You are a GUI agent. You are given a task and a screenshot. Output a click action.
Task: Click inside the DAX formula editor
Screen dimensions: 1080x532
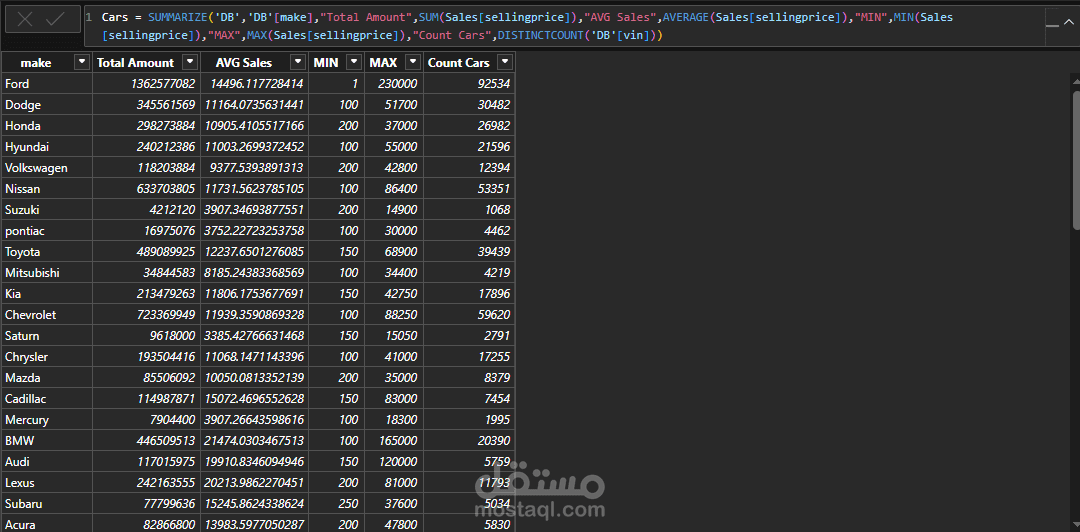point(565,25)
